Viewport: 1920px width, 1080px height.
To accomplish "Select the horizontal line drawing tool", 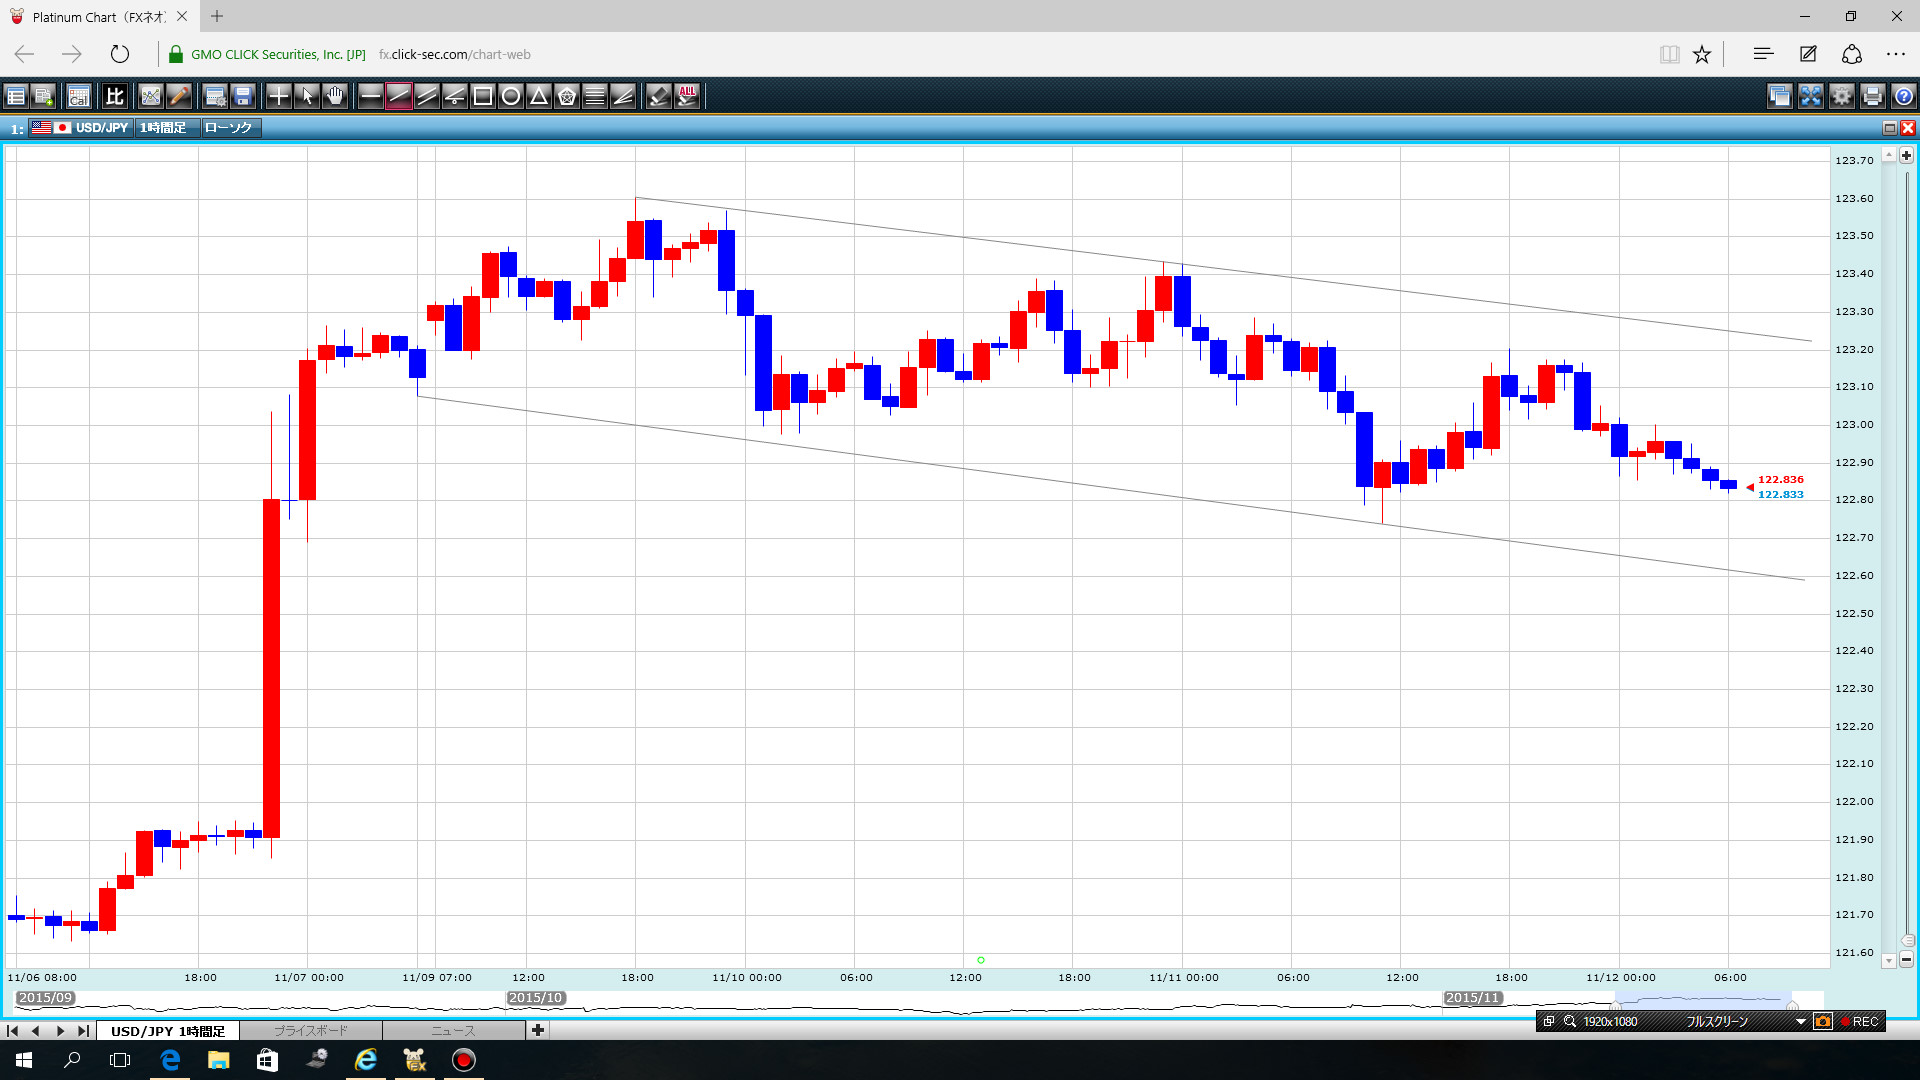I will pyautogui.click(x=370, y=96).
